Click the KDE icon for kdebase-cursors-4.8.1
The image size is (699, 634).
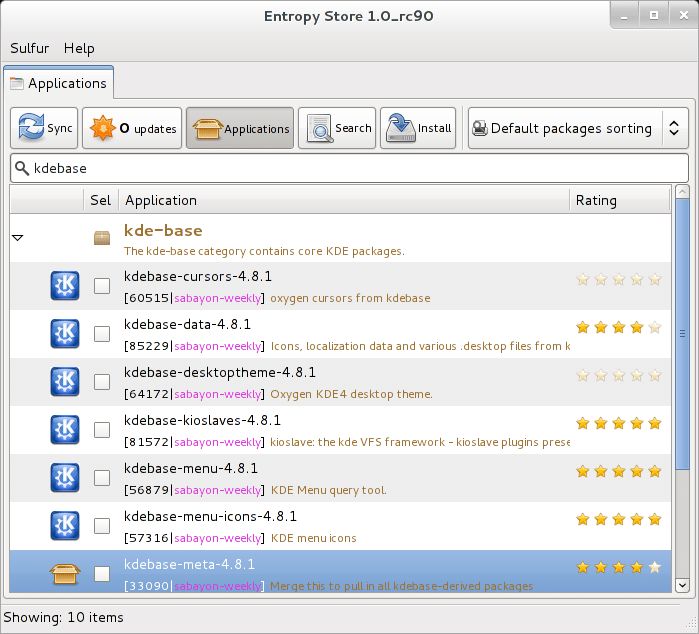65,286
